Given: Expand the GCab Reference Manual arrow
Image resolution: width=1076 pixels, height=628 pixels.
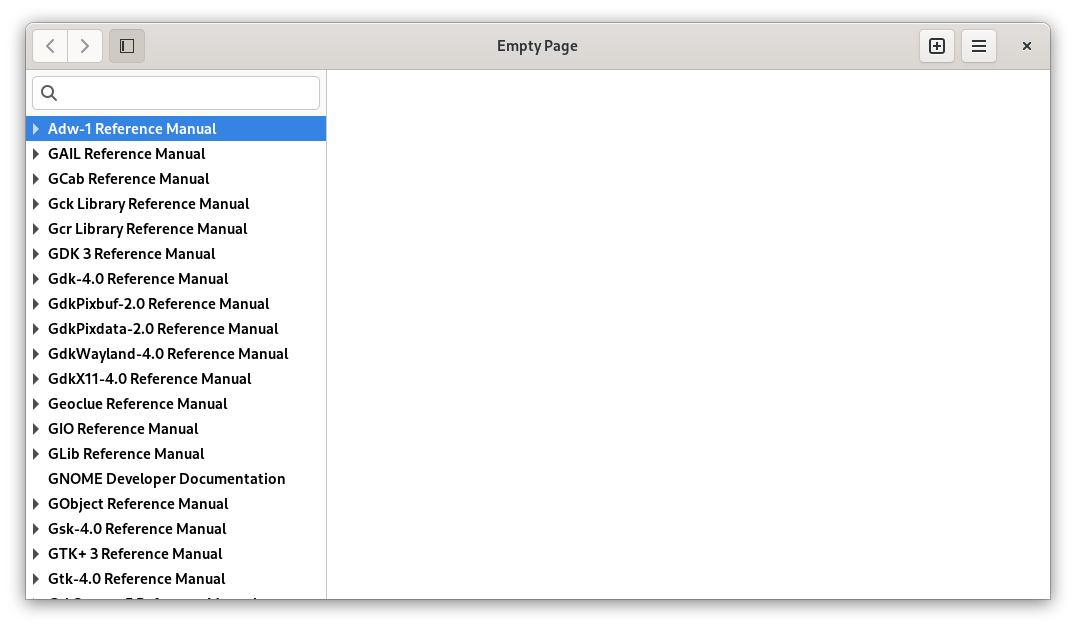Looking at the screenshot, I should pyautogui.click(x=36, y=179).
